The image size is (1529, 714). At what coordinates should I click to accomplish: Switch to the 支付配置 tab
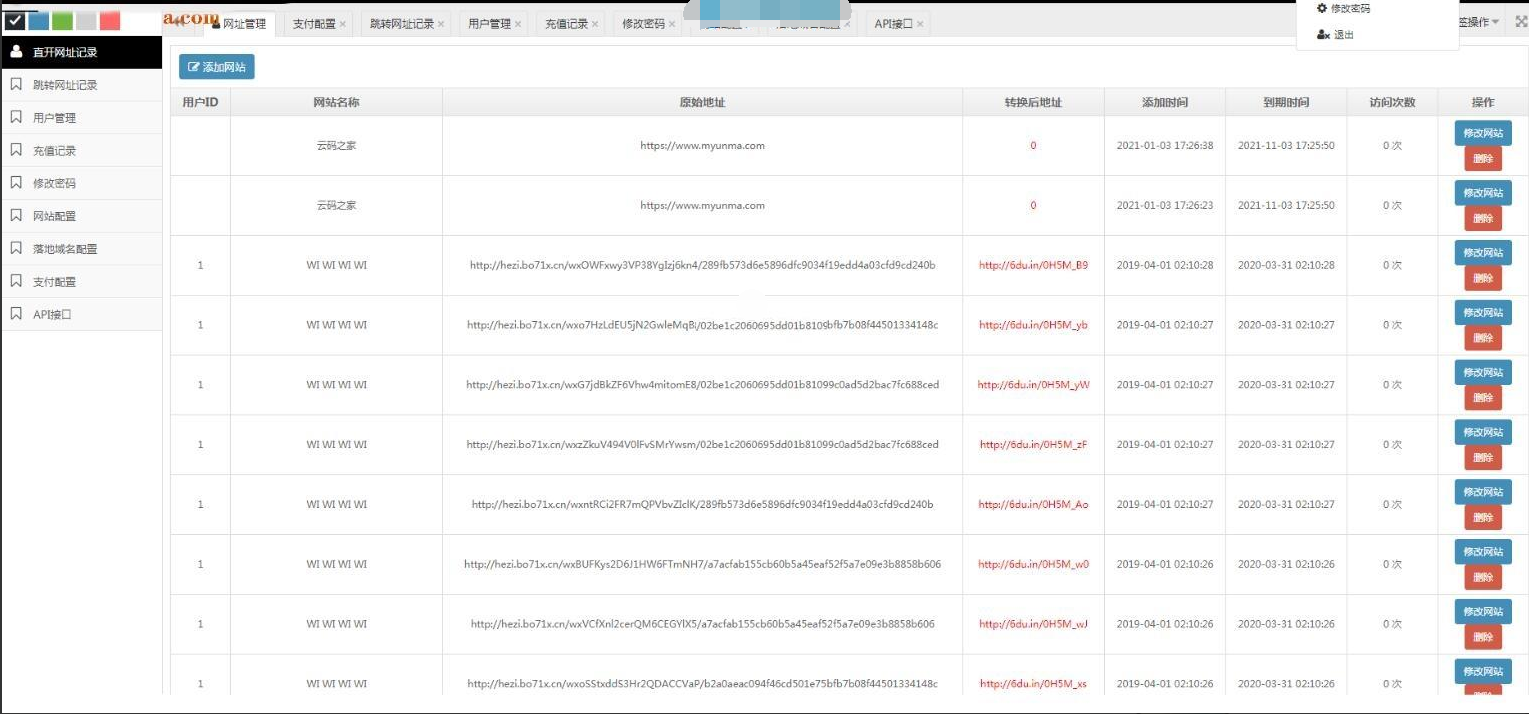(x=315, y=21)
